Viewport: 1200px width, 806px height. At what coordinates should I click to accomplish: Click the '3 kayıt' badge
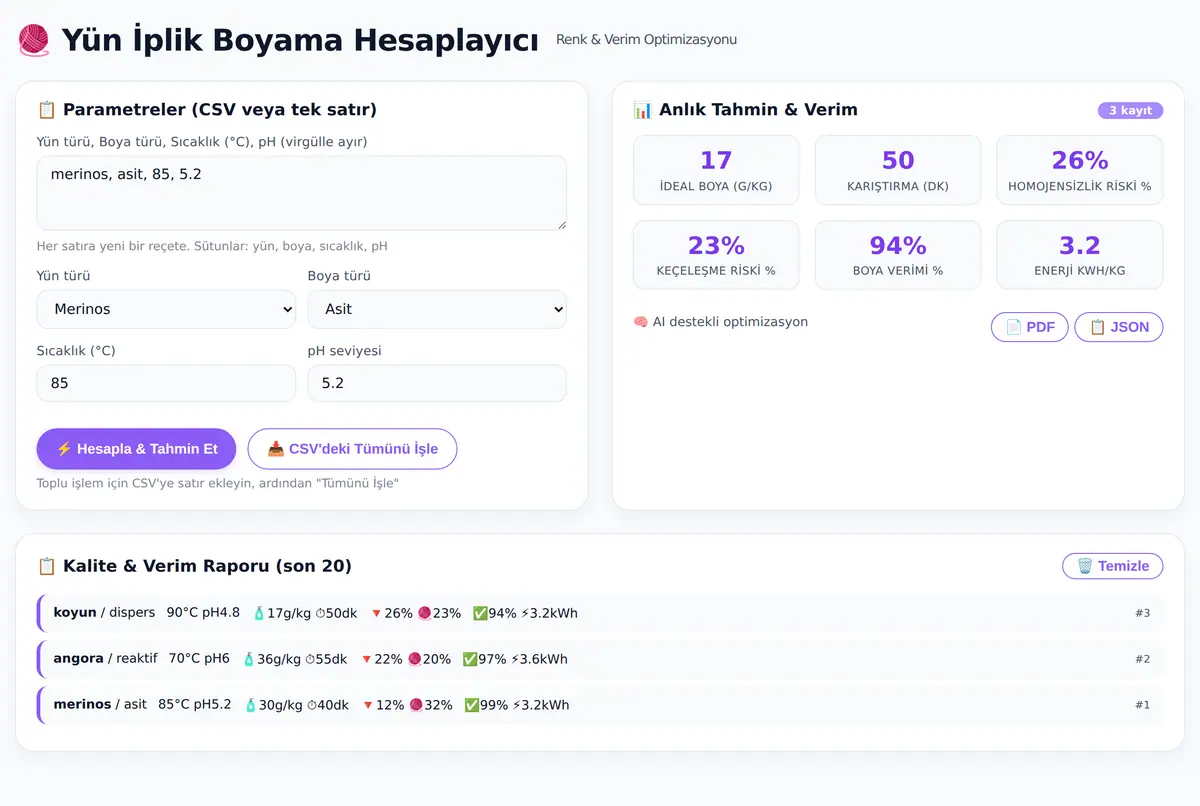click(1130, 111)
